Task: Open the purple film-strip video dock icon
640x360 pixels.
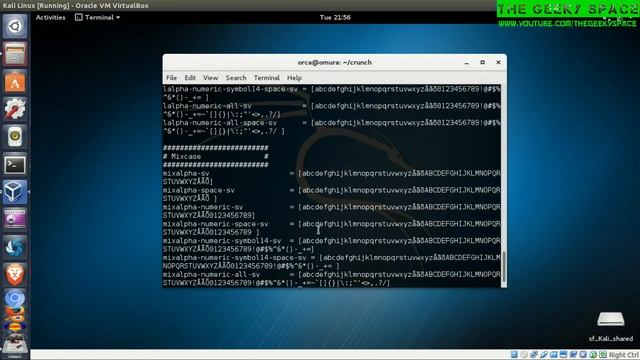Action: tap(15, 220)
